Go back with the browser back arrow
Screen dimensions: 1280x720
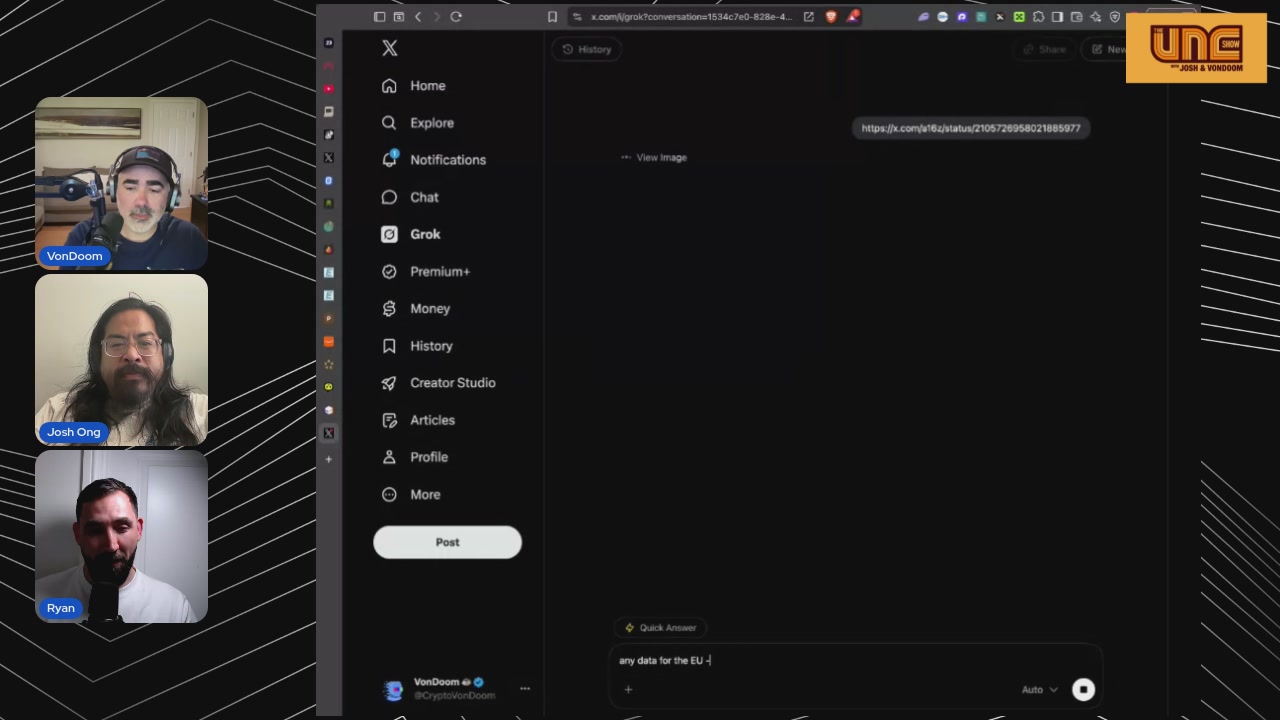pyautogui.click(x=418, y=17)
